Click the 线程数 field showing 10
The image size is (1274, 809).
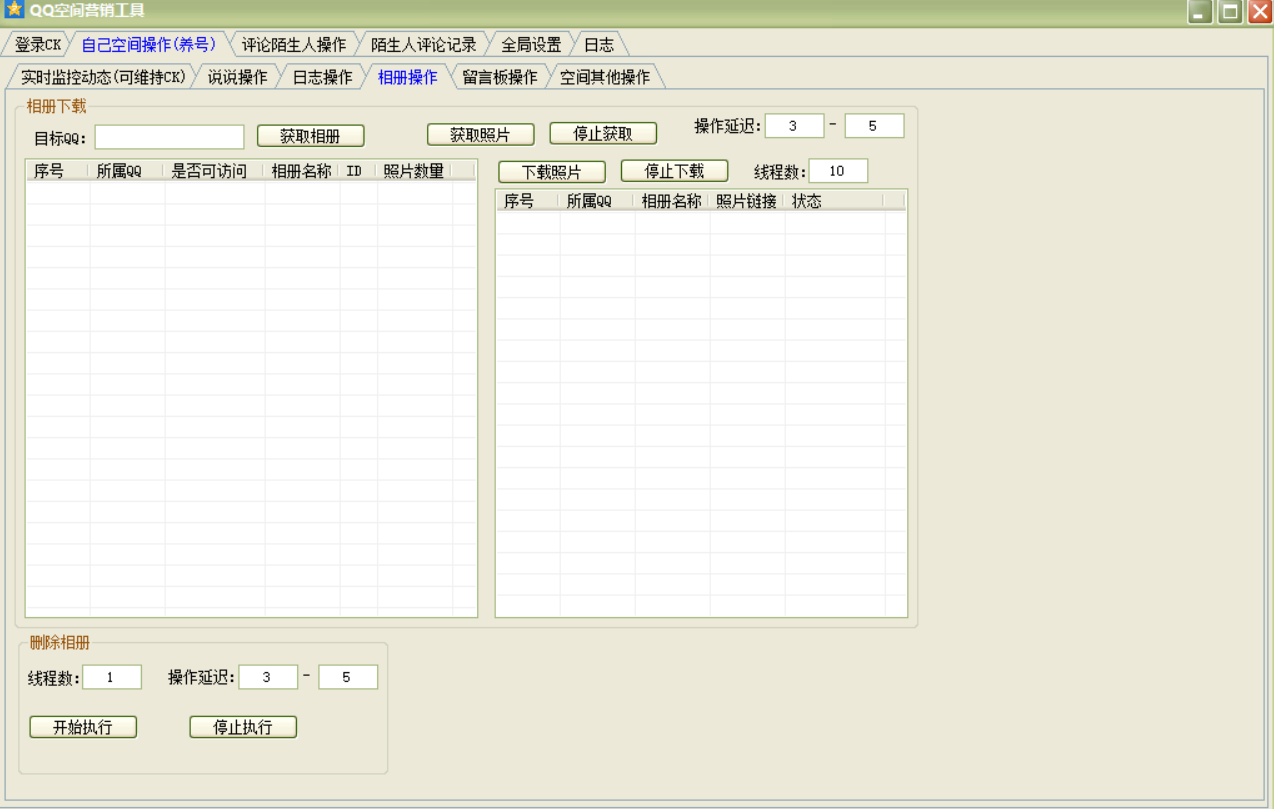coord(838,171)
